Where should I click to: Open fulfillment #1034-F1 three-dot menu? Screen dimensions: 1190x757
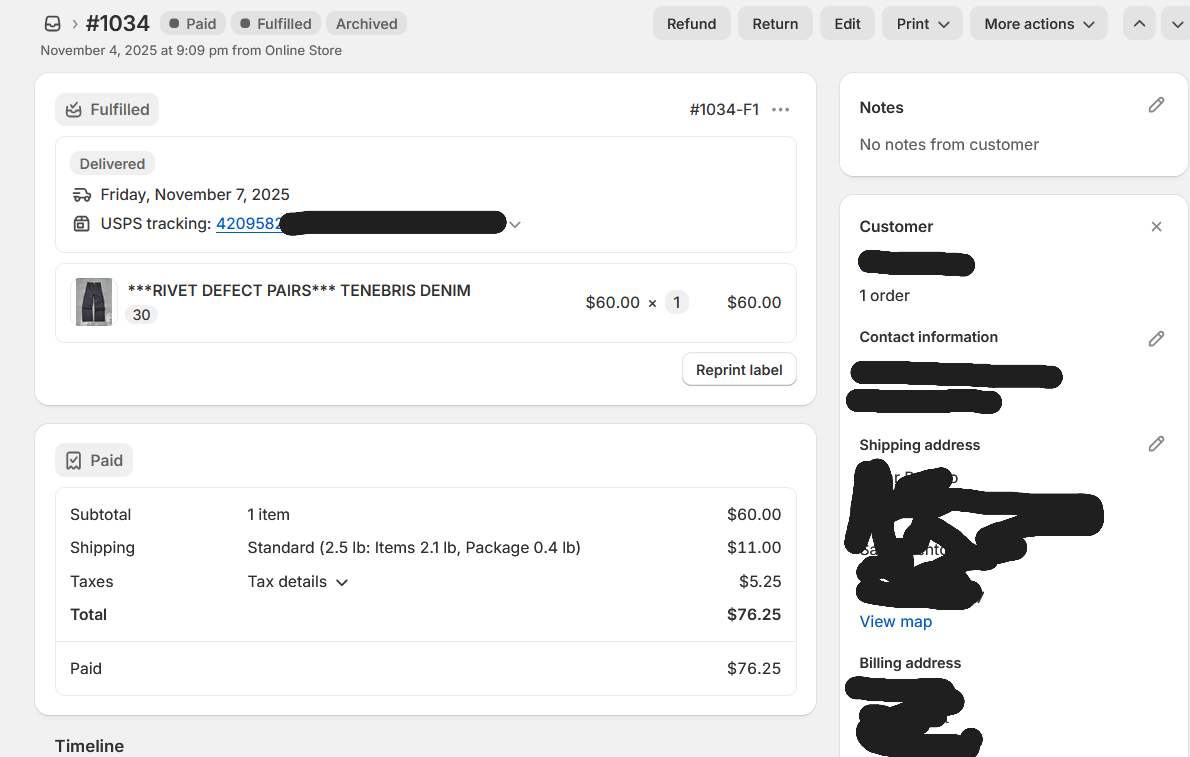coord(781,110)
